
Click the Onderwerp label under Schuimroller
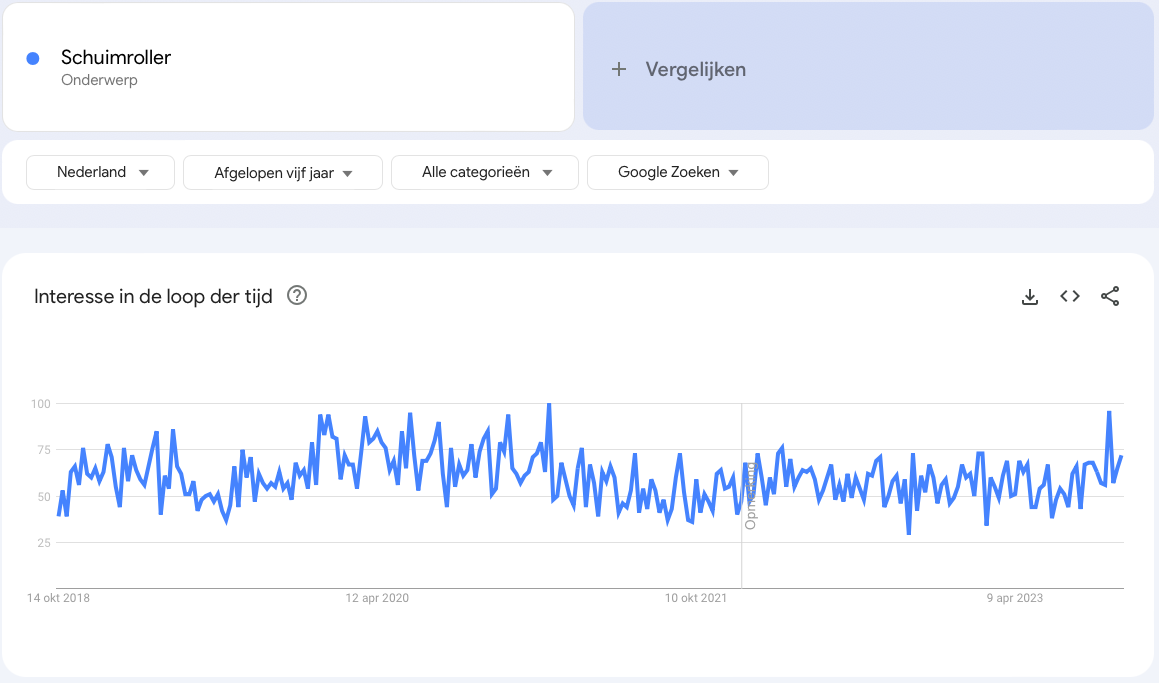[99, 80]
